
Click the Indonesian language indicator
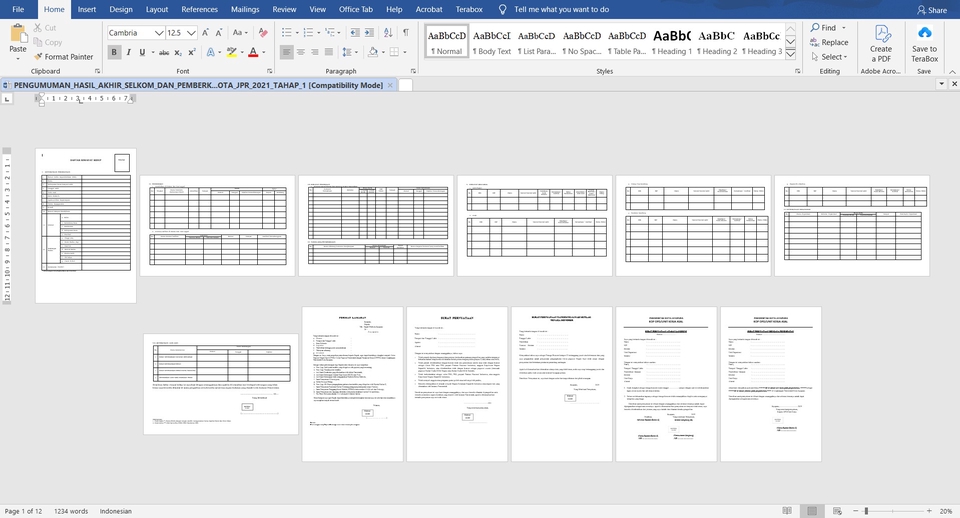(x=116, y=511)
